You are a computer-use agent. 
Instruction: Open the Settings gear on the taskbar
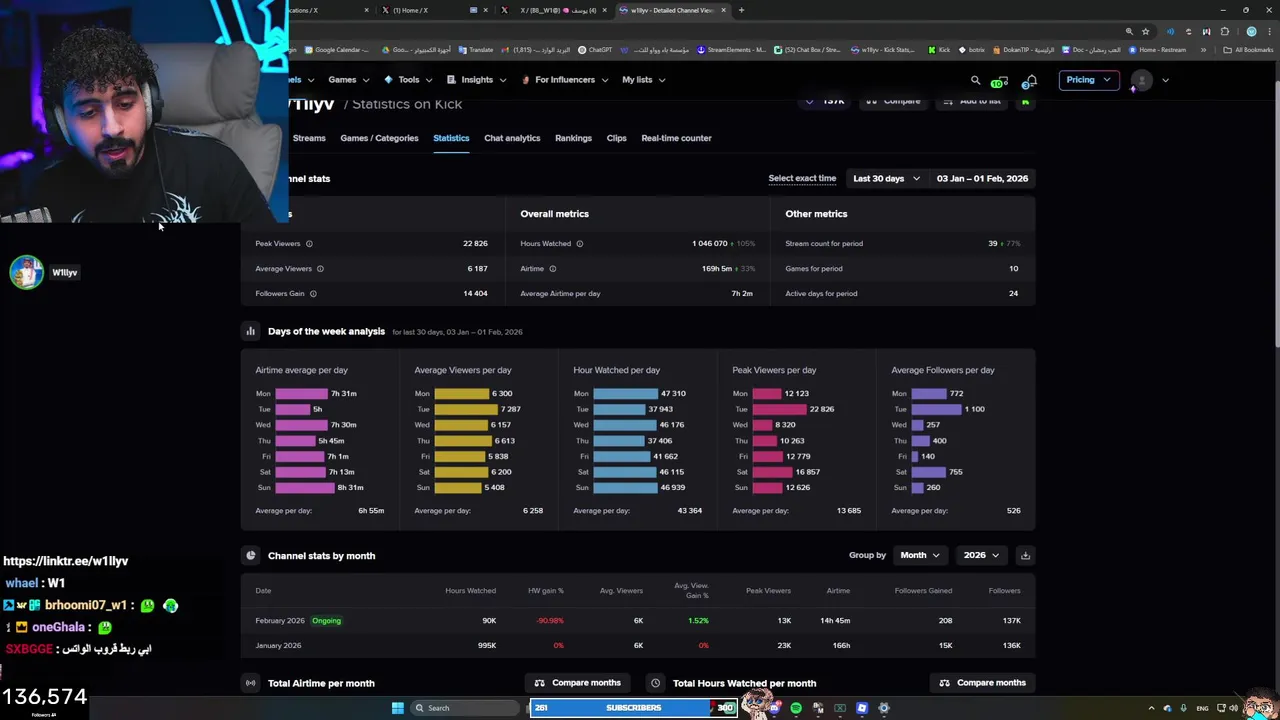tap(884, 708)
